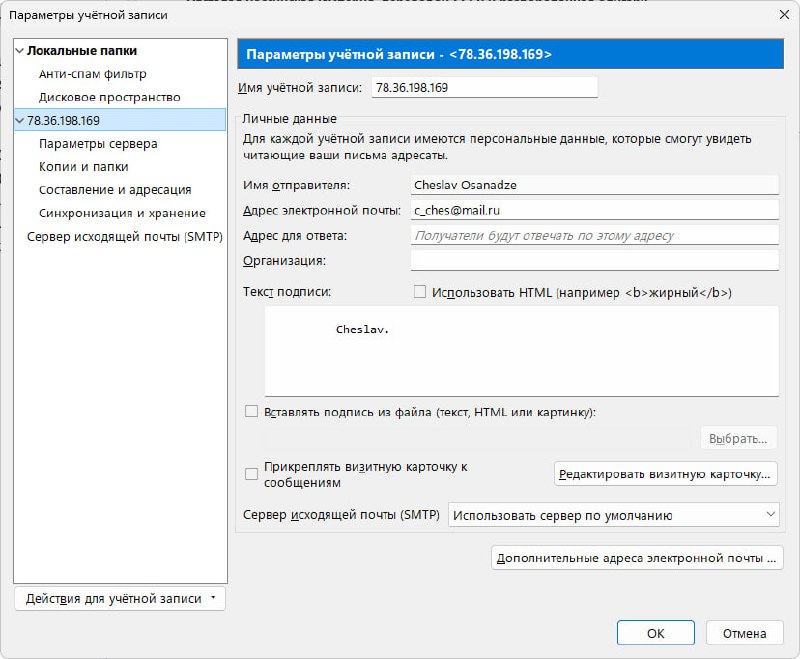Close the account settings dialog window

pos(780,15)
